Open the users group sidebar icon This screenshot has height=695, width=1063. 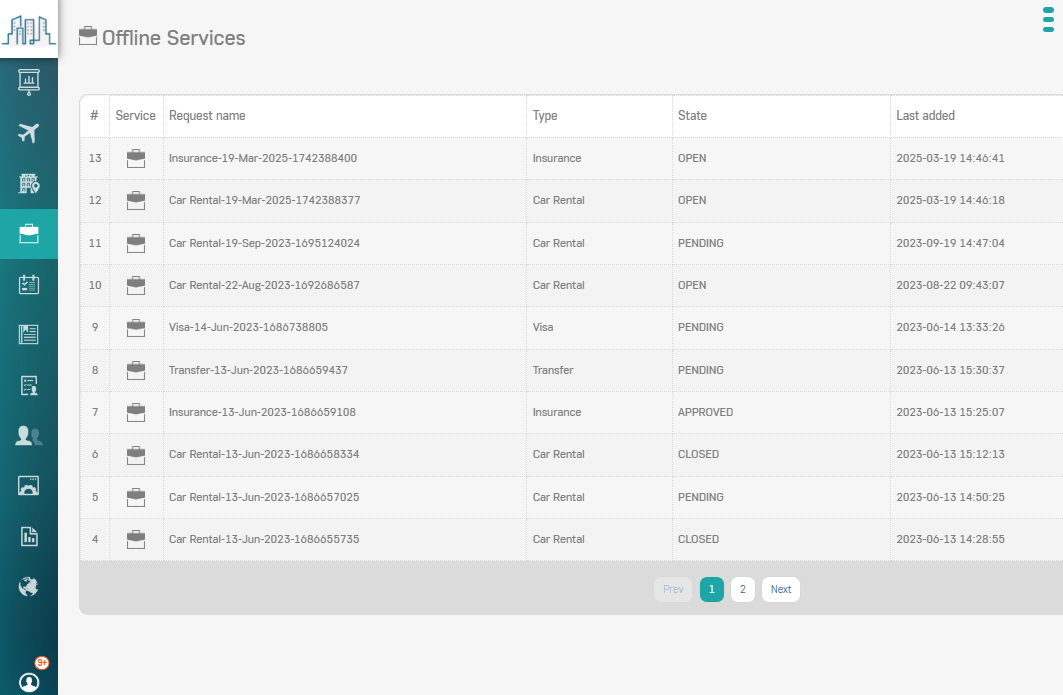[x=29, y=436]
